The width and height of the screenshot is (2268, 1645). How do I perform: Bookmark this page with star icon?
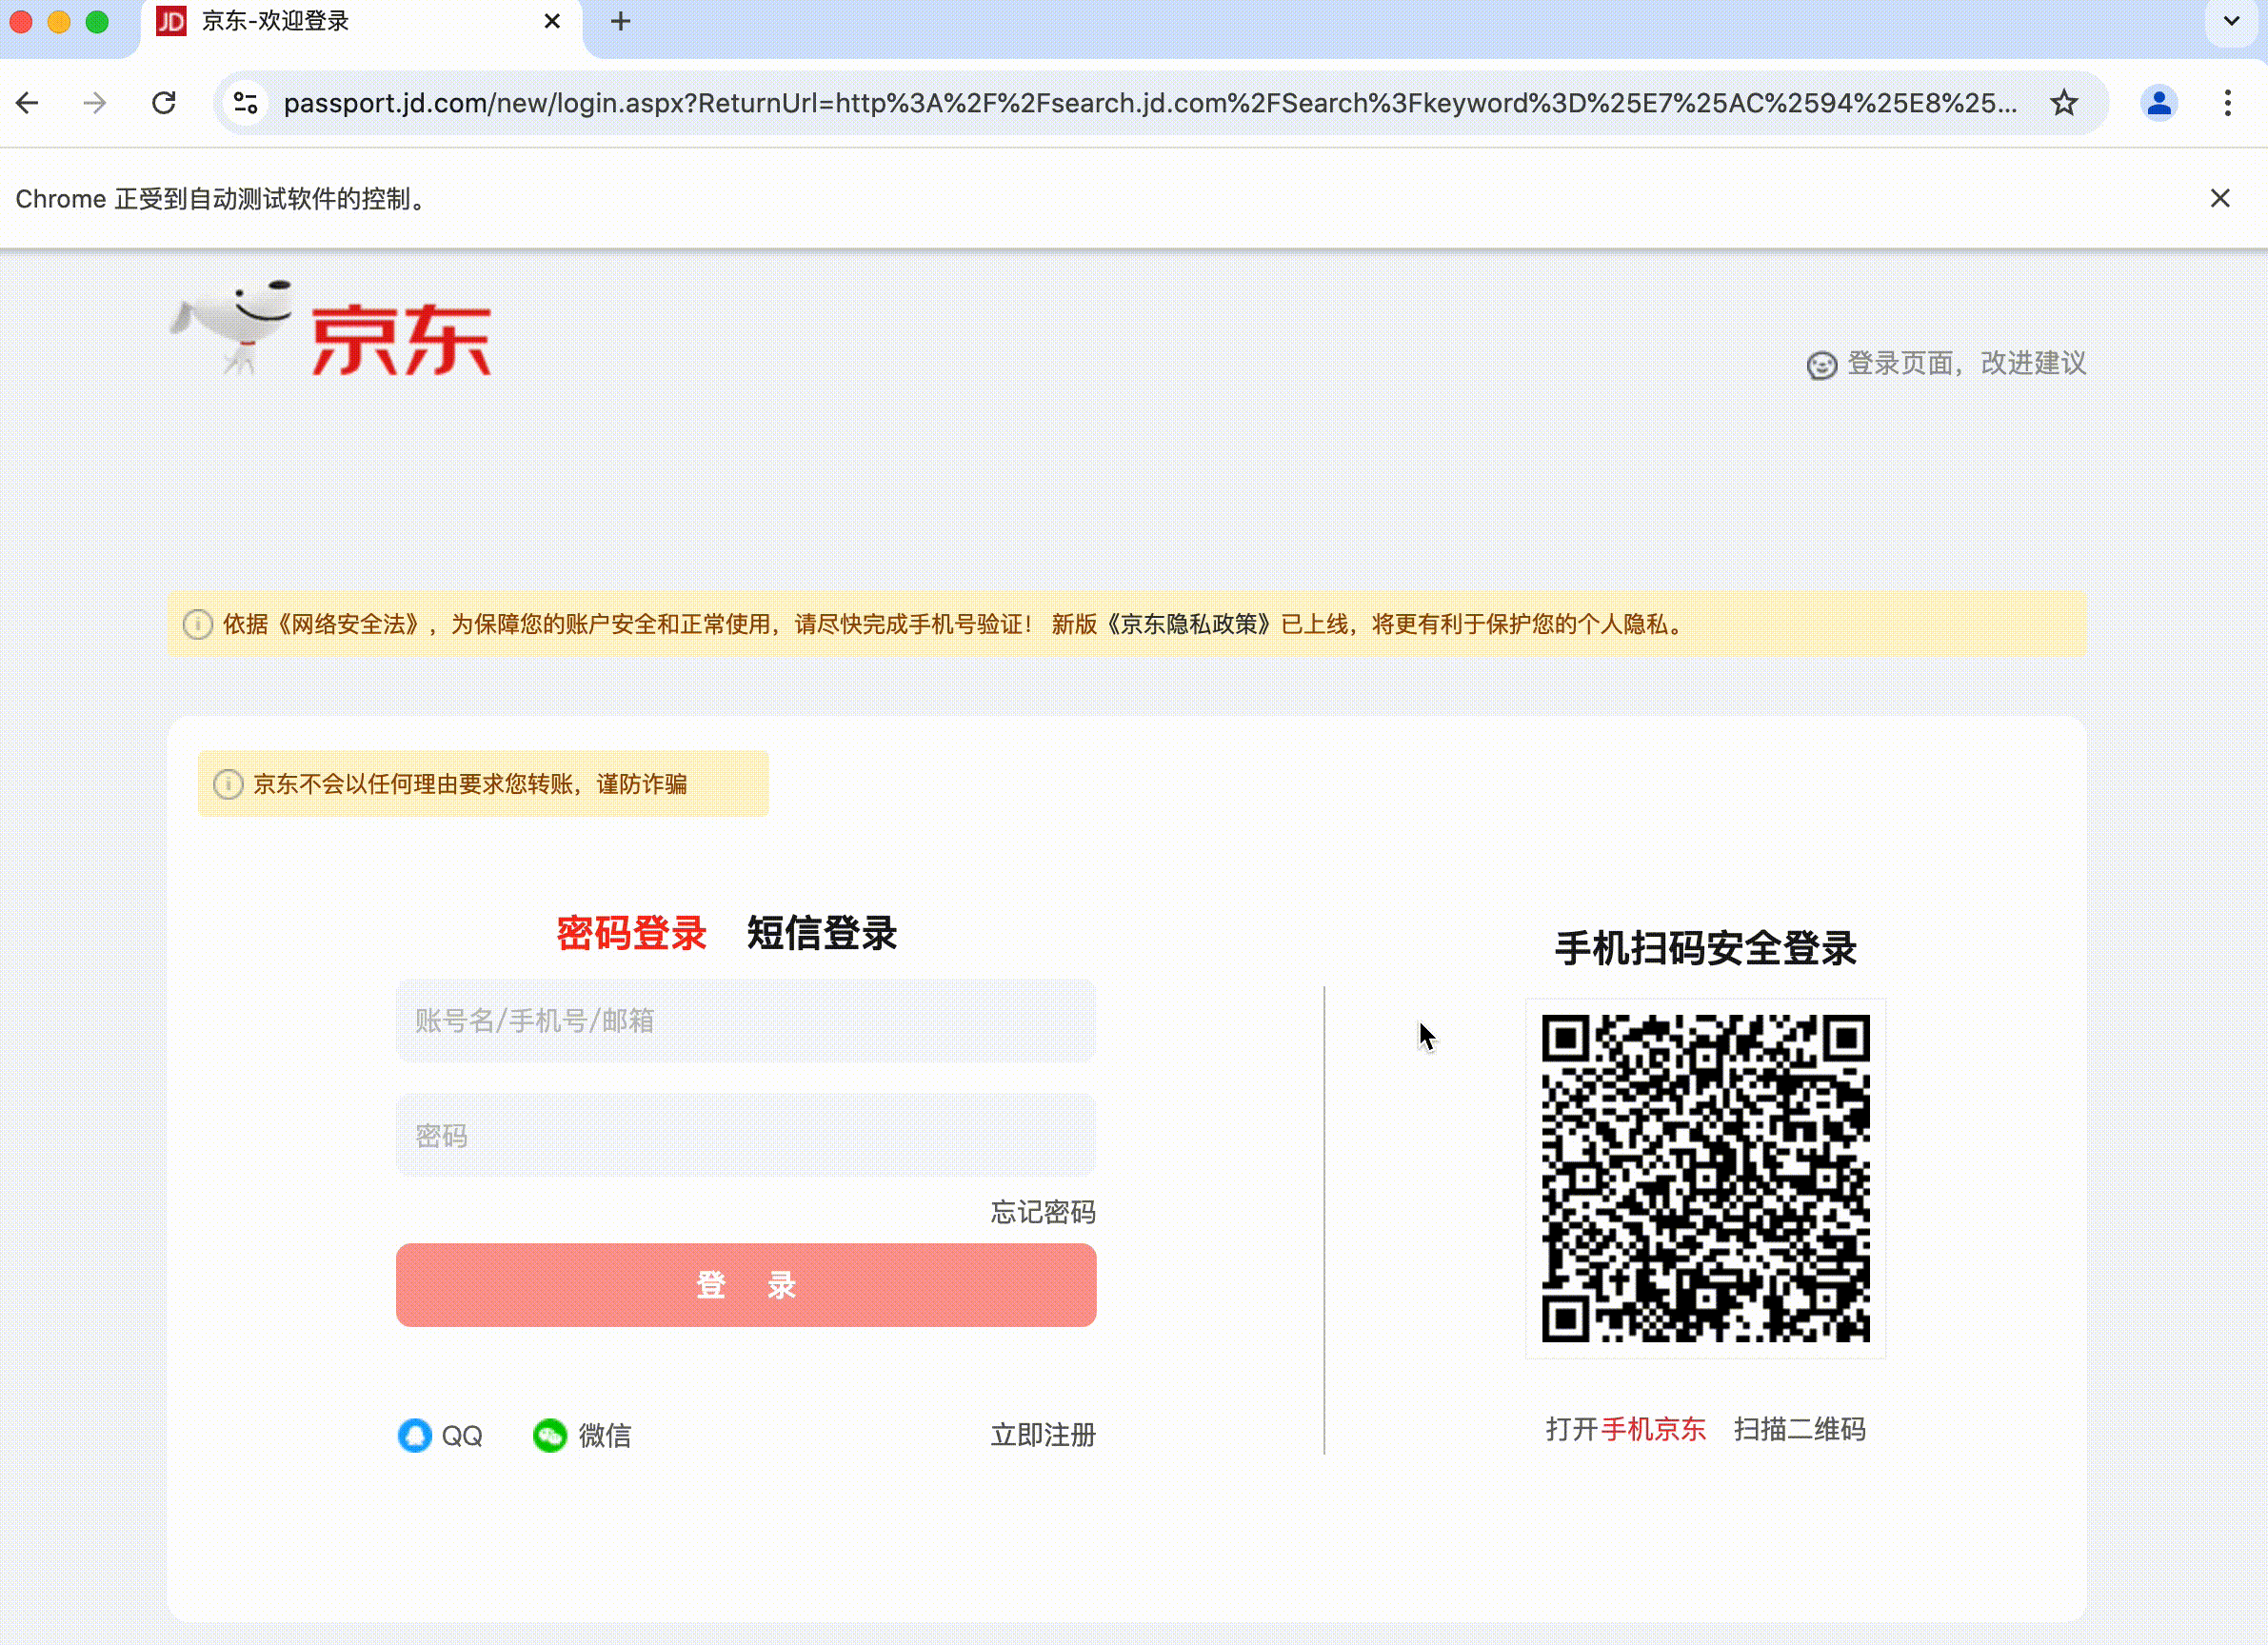(2063, 103)
